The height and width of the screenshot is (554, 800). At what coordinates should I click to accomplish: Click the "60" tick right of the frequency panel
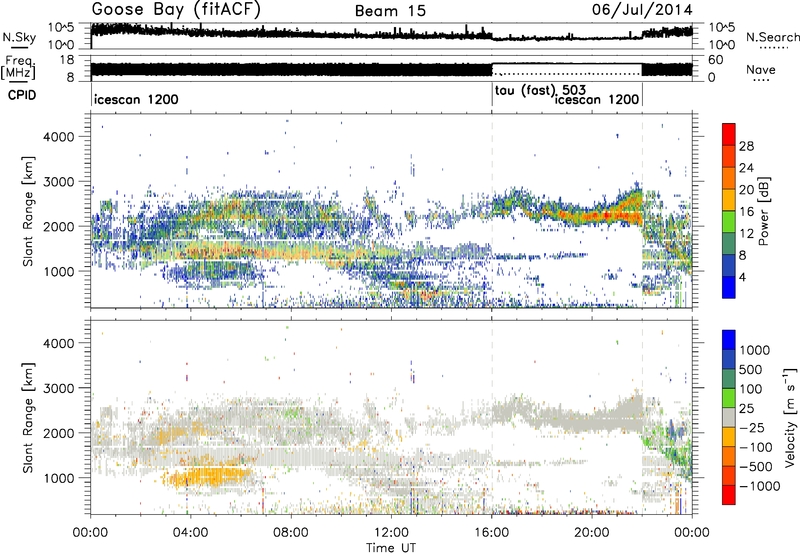point(715,60)
